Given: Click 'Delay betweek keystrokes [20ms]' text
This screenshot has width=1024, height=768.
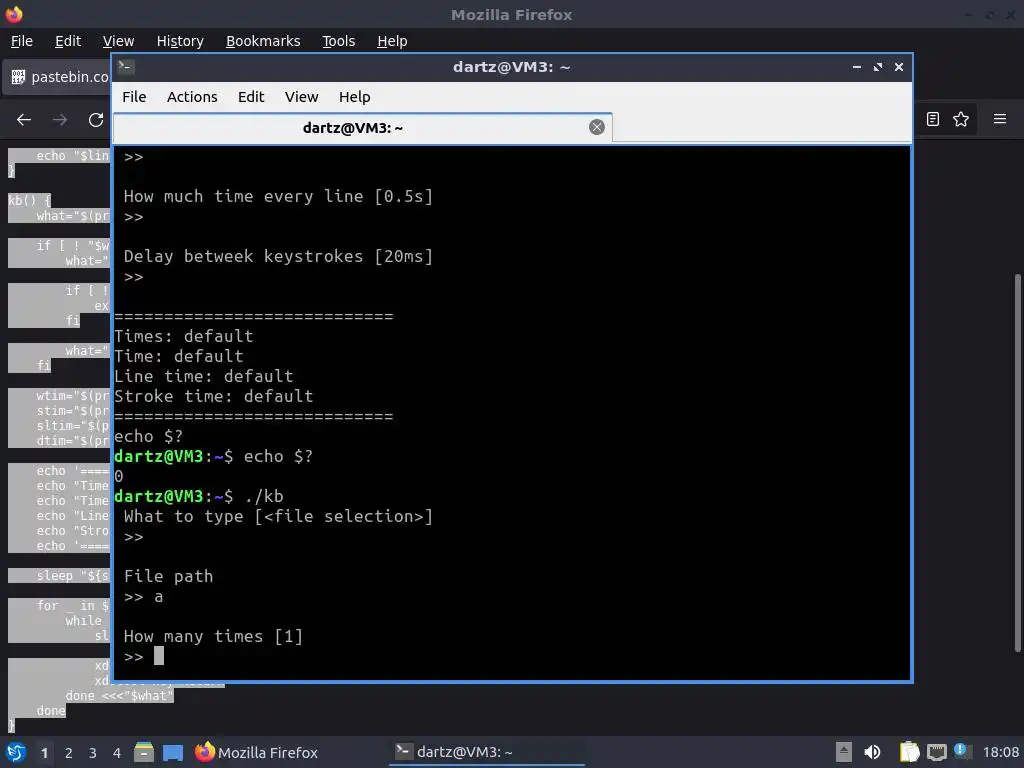Looking at the screenshot, I should coord(278,256).
